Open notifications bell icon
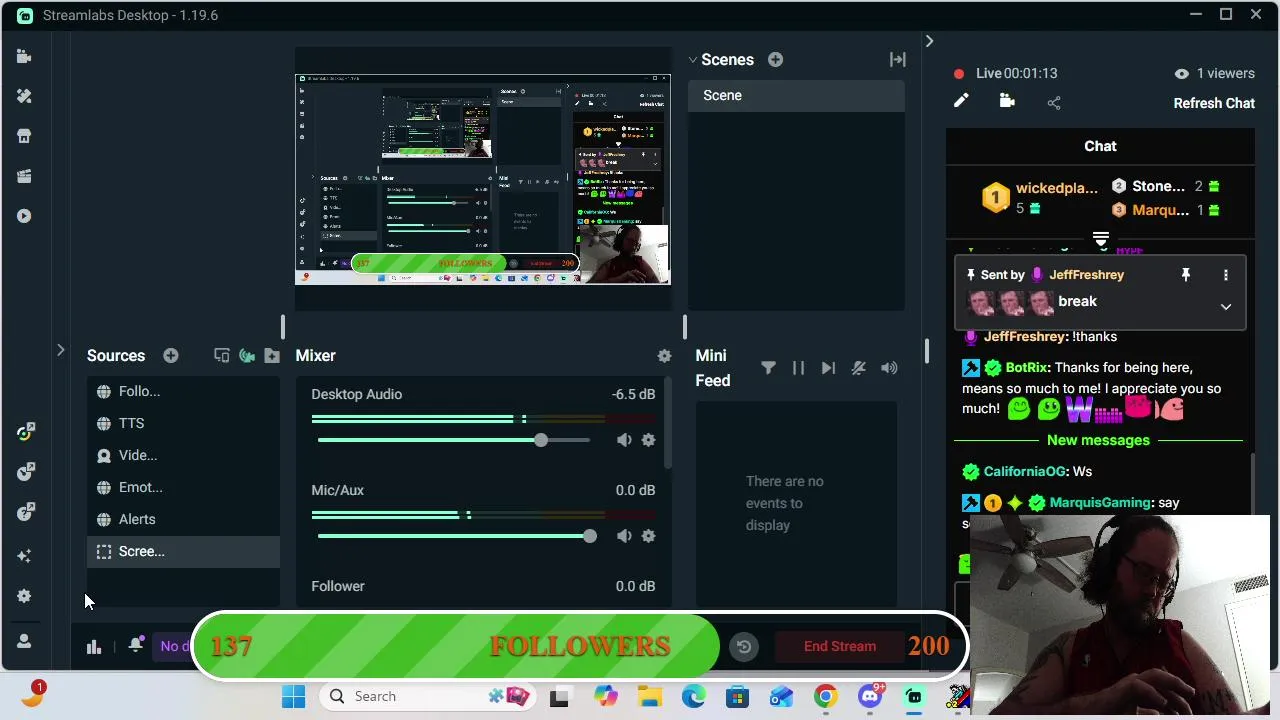The height and width of the screenshot is (720, 1280). (x=136, y=646)
